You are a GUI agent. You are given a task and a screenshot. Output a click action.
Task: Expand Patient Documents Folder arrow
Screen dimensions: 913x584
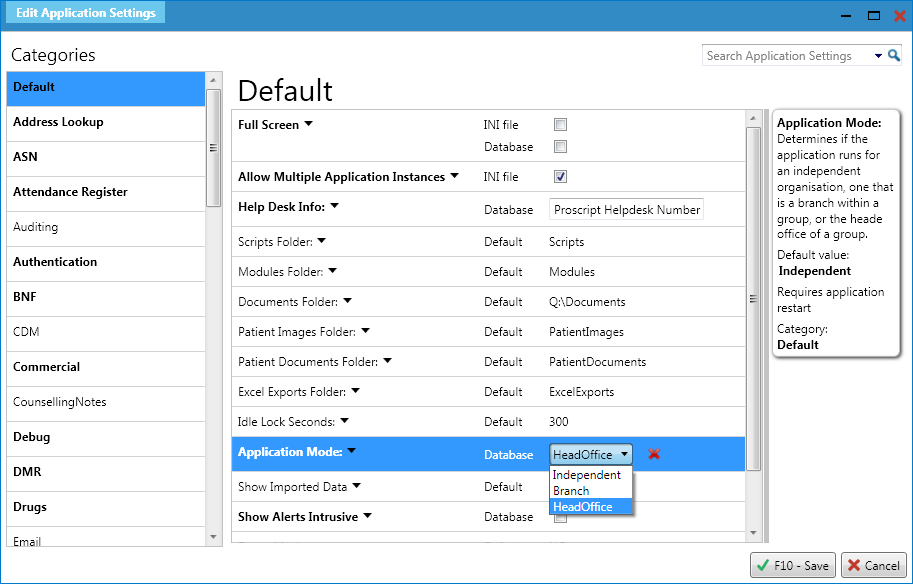pyautogui.click(x=388, y=361)
